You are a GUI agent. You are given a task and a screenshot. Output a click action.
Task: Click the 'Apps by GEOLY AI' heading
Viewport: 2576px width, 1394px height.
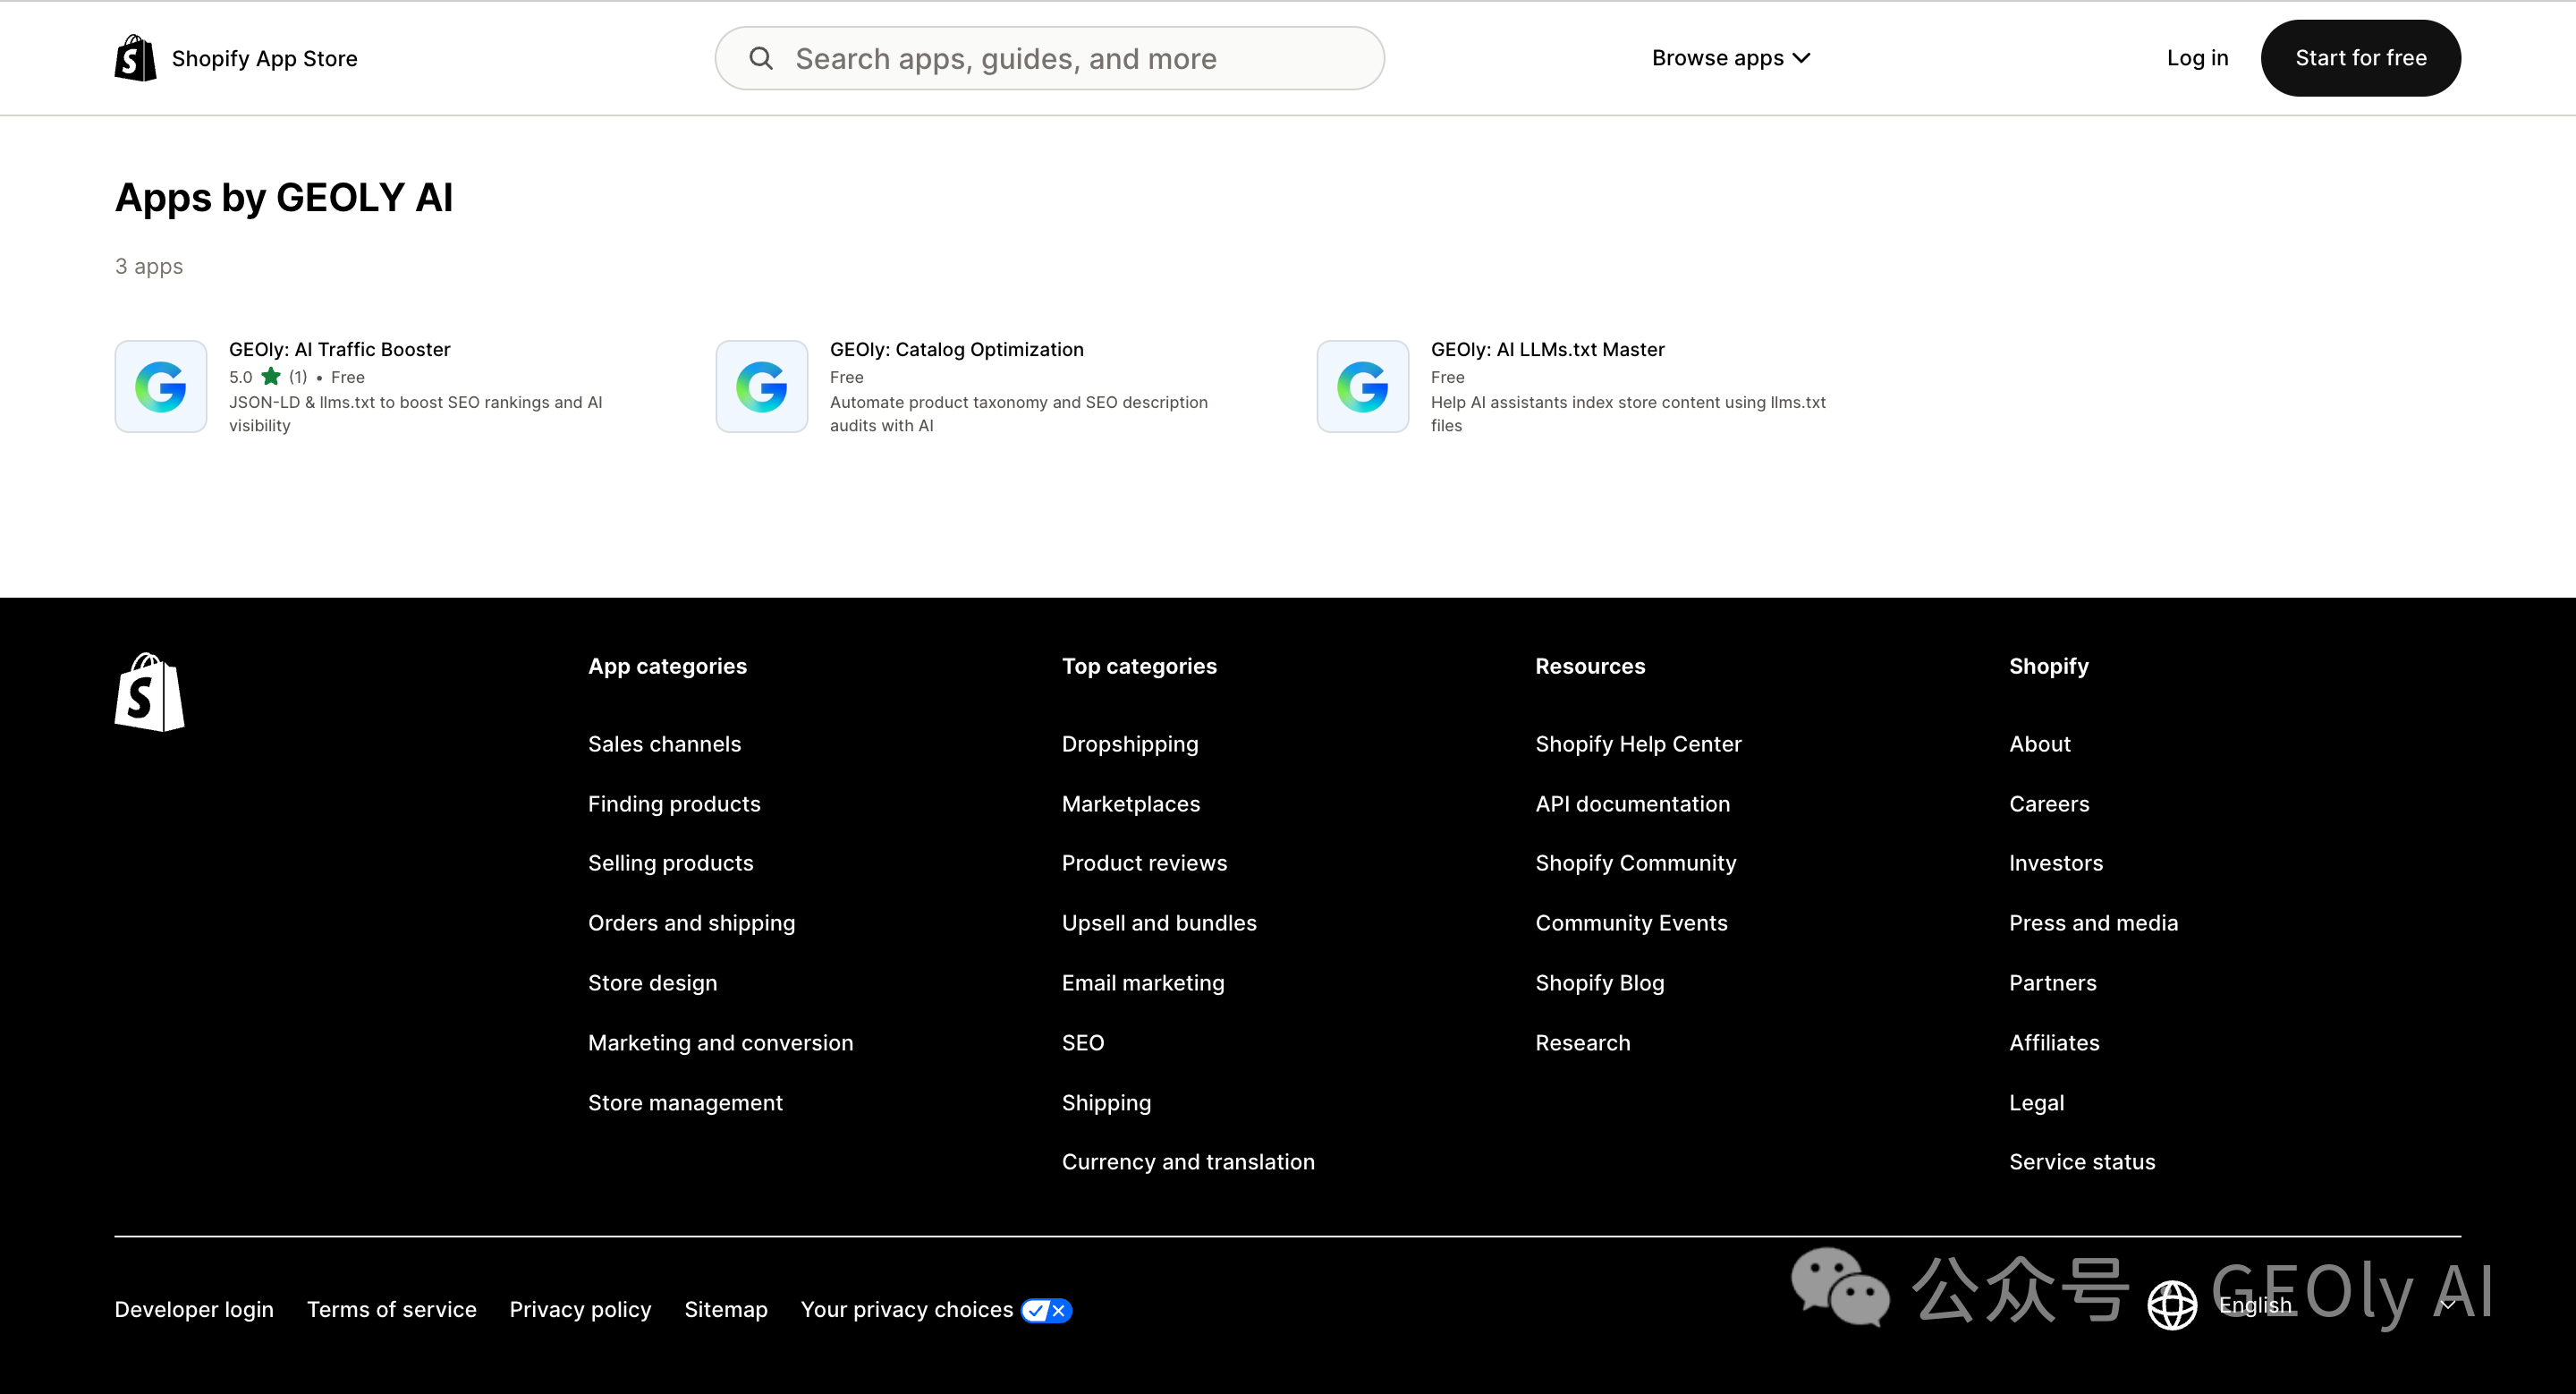284,198
